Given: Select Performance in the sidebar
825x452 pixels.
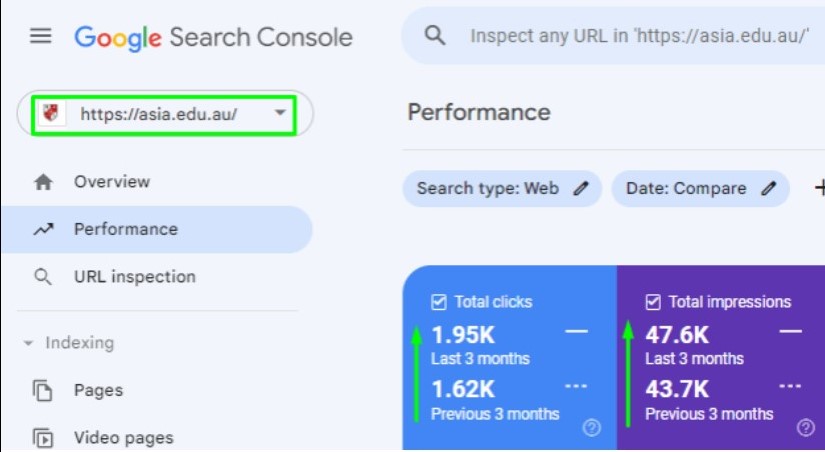Looking at the screenshot, I should point(125,229).
